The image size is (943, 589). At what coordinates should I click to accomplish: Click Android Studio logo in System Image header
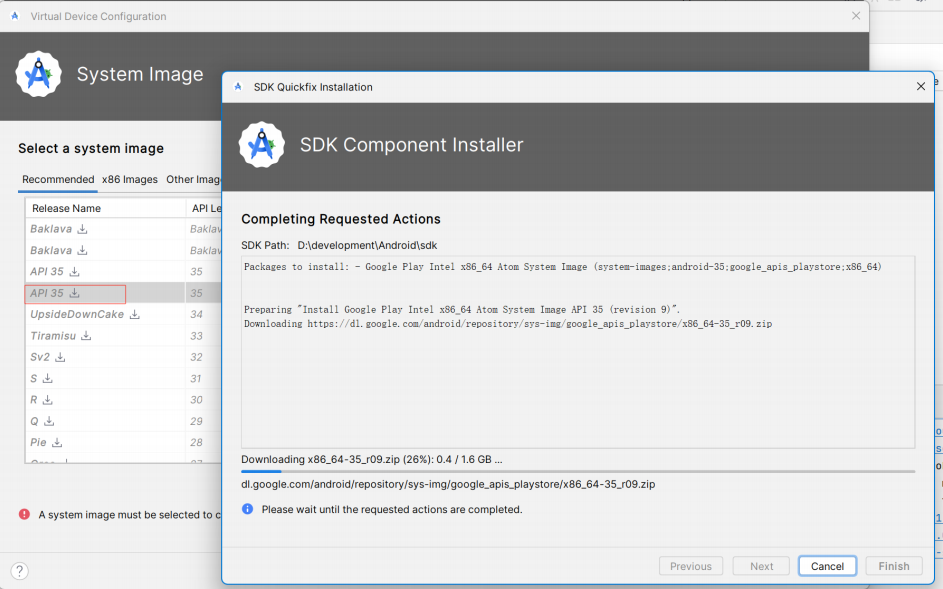38,74
